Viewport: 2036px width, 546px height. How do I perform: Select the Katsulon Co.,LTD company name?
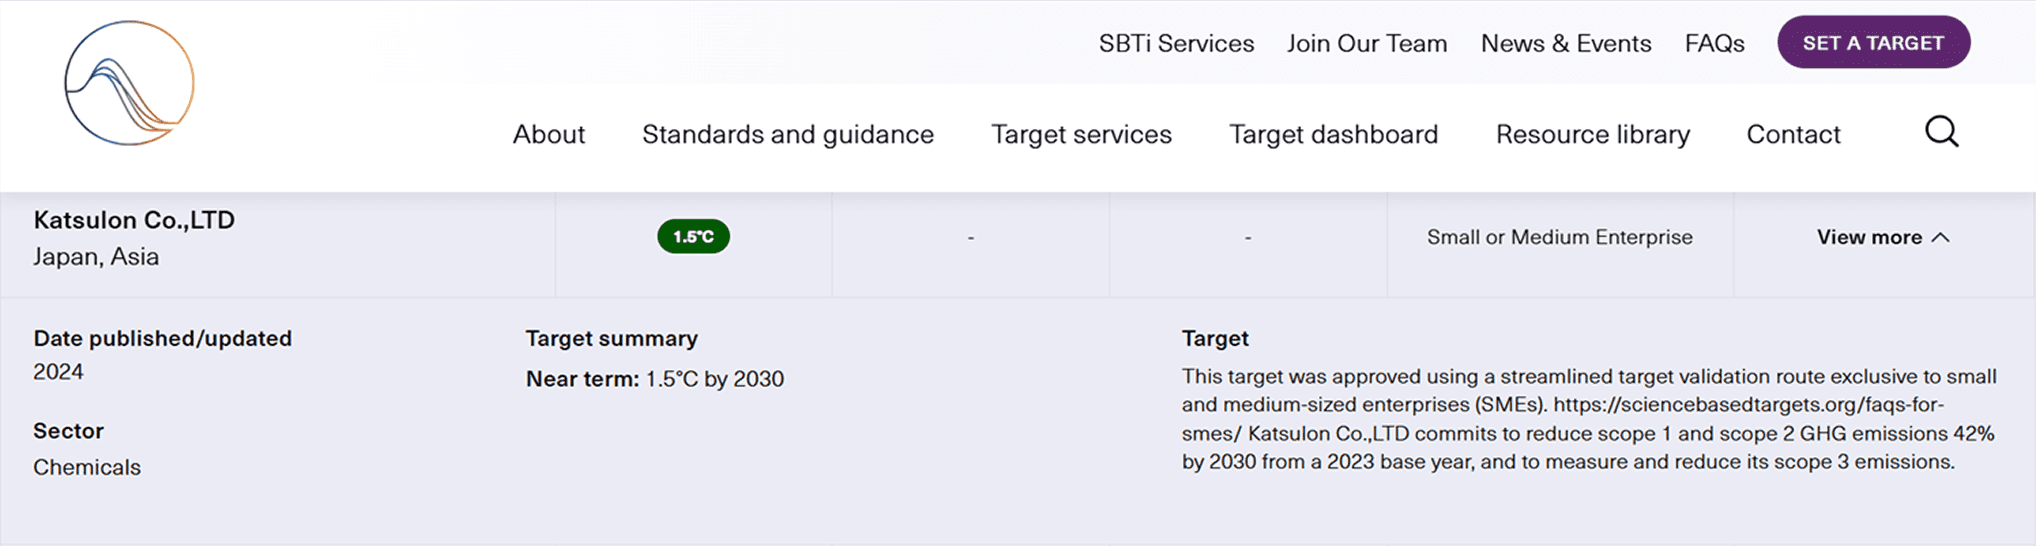[x=134, y=220]
